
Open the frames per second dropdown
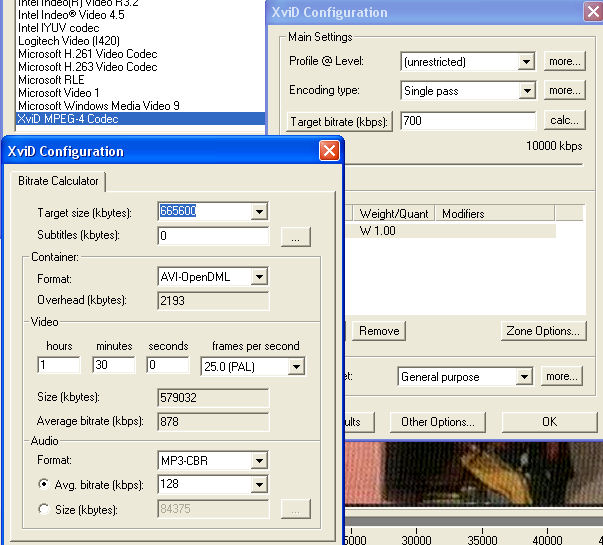296,367
